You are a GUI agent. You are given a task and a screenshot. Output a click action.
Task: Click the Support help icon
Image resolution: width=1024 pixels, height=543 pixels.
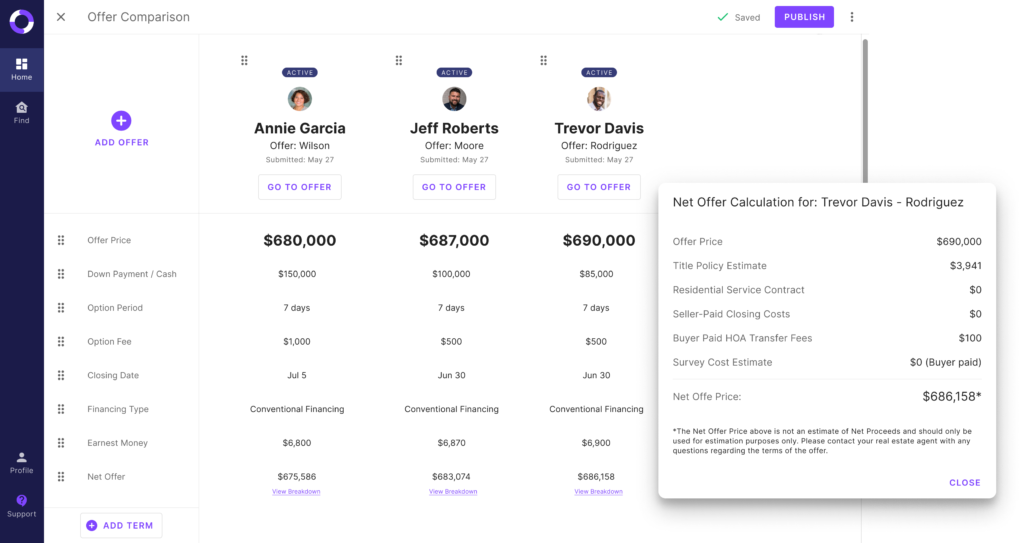coord(21,501)
